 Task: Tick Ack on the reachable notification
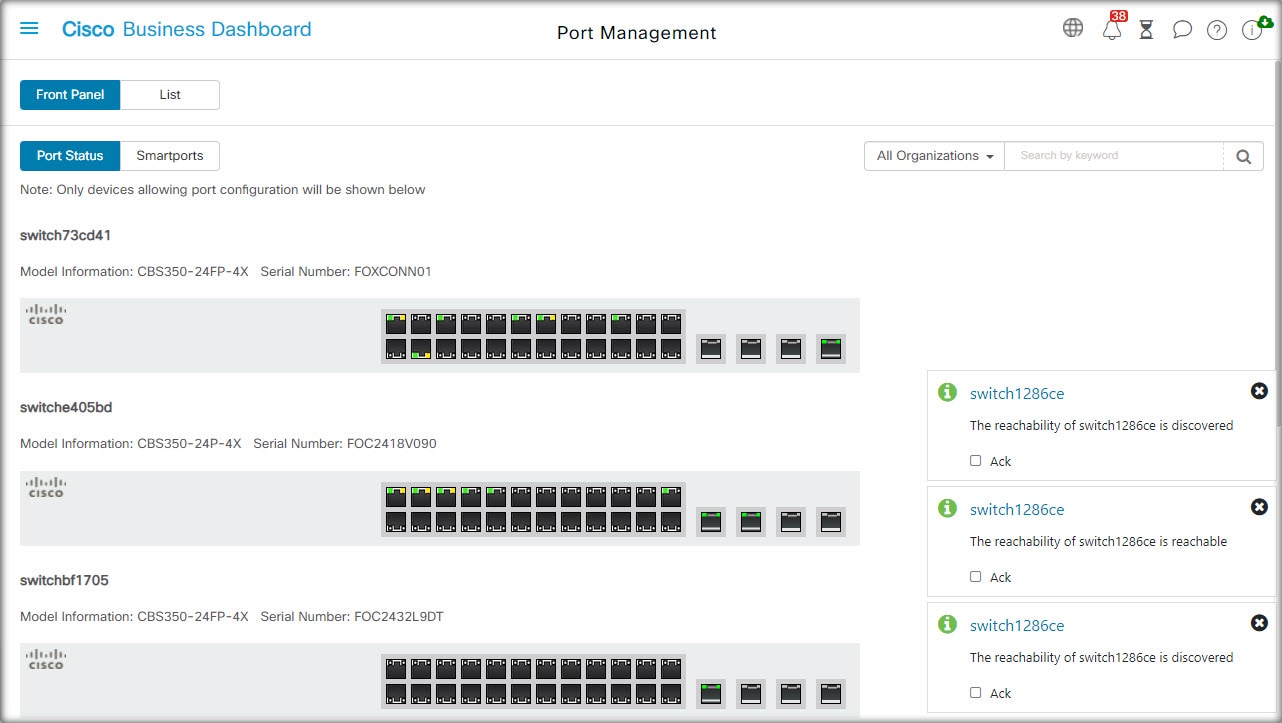point(976,577)
